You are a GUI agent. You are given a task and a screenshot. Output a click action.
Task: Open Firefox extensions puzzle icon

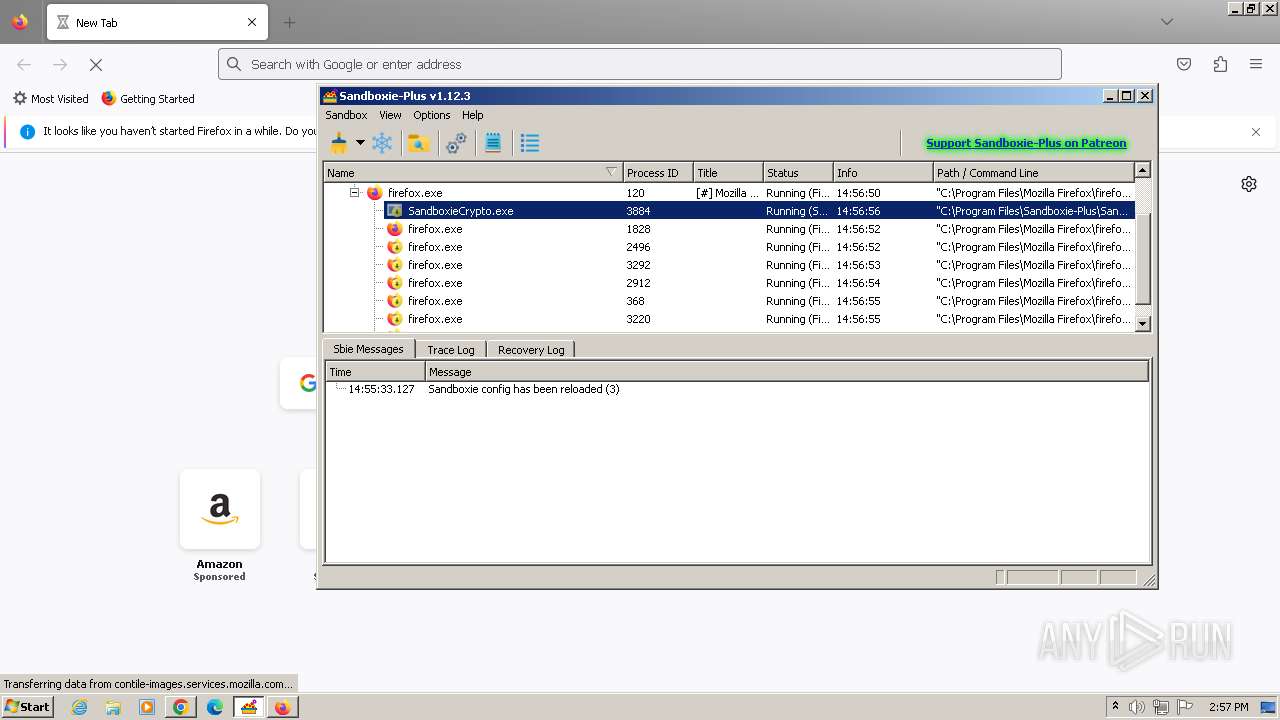[1220, 64]
